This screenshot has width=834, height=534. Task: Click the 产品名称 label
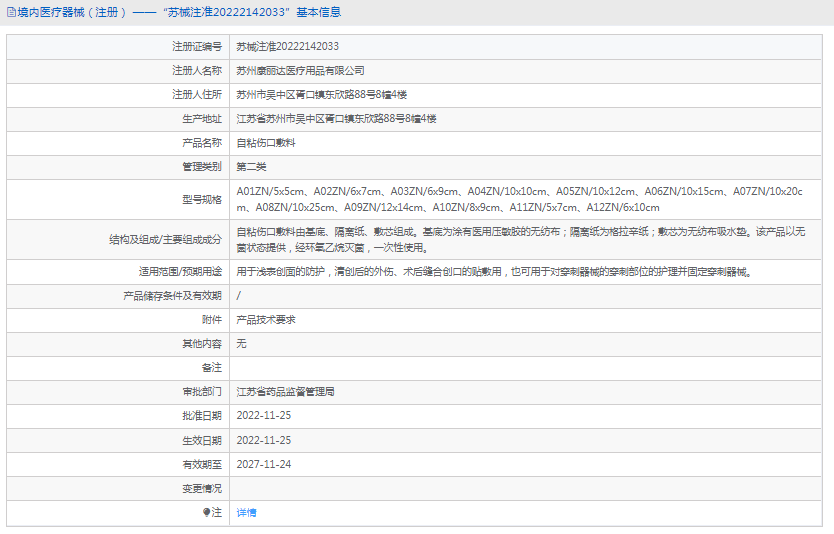click(202, 143)
